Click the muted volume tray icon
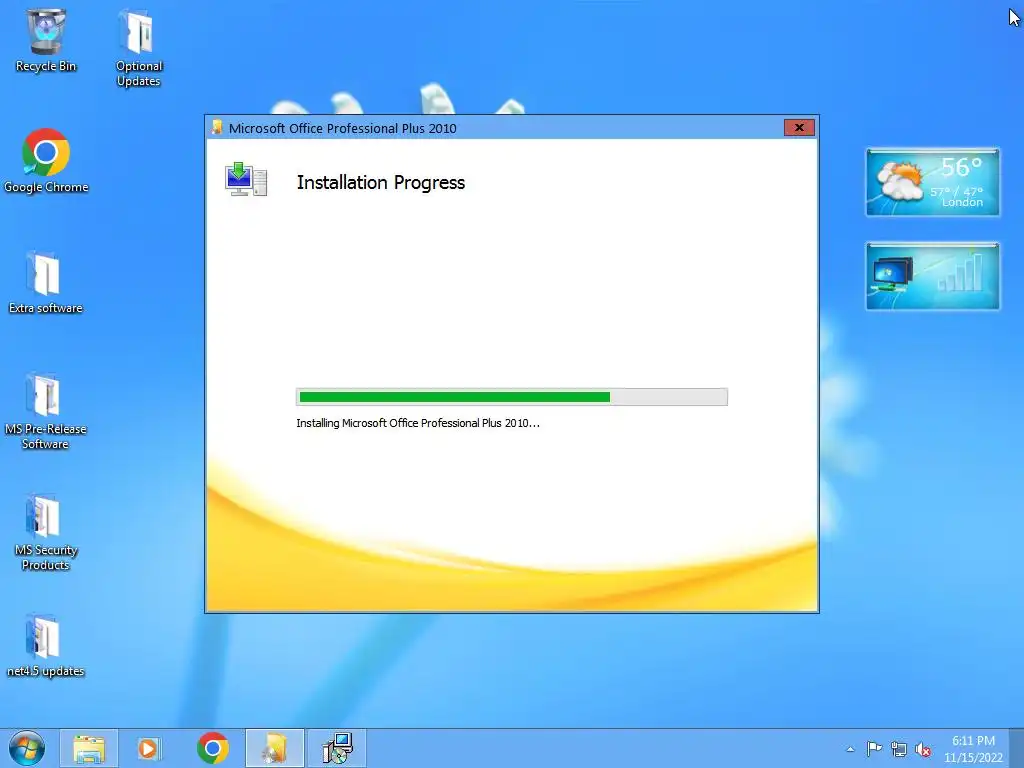 (923, 749)
